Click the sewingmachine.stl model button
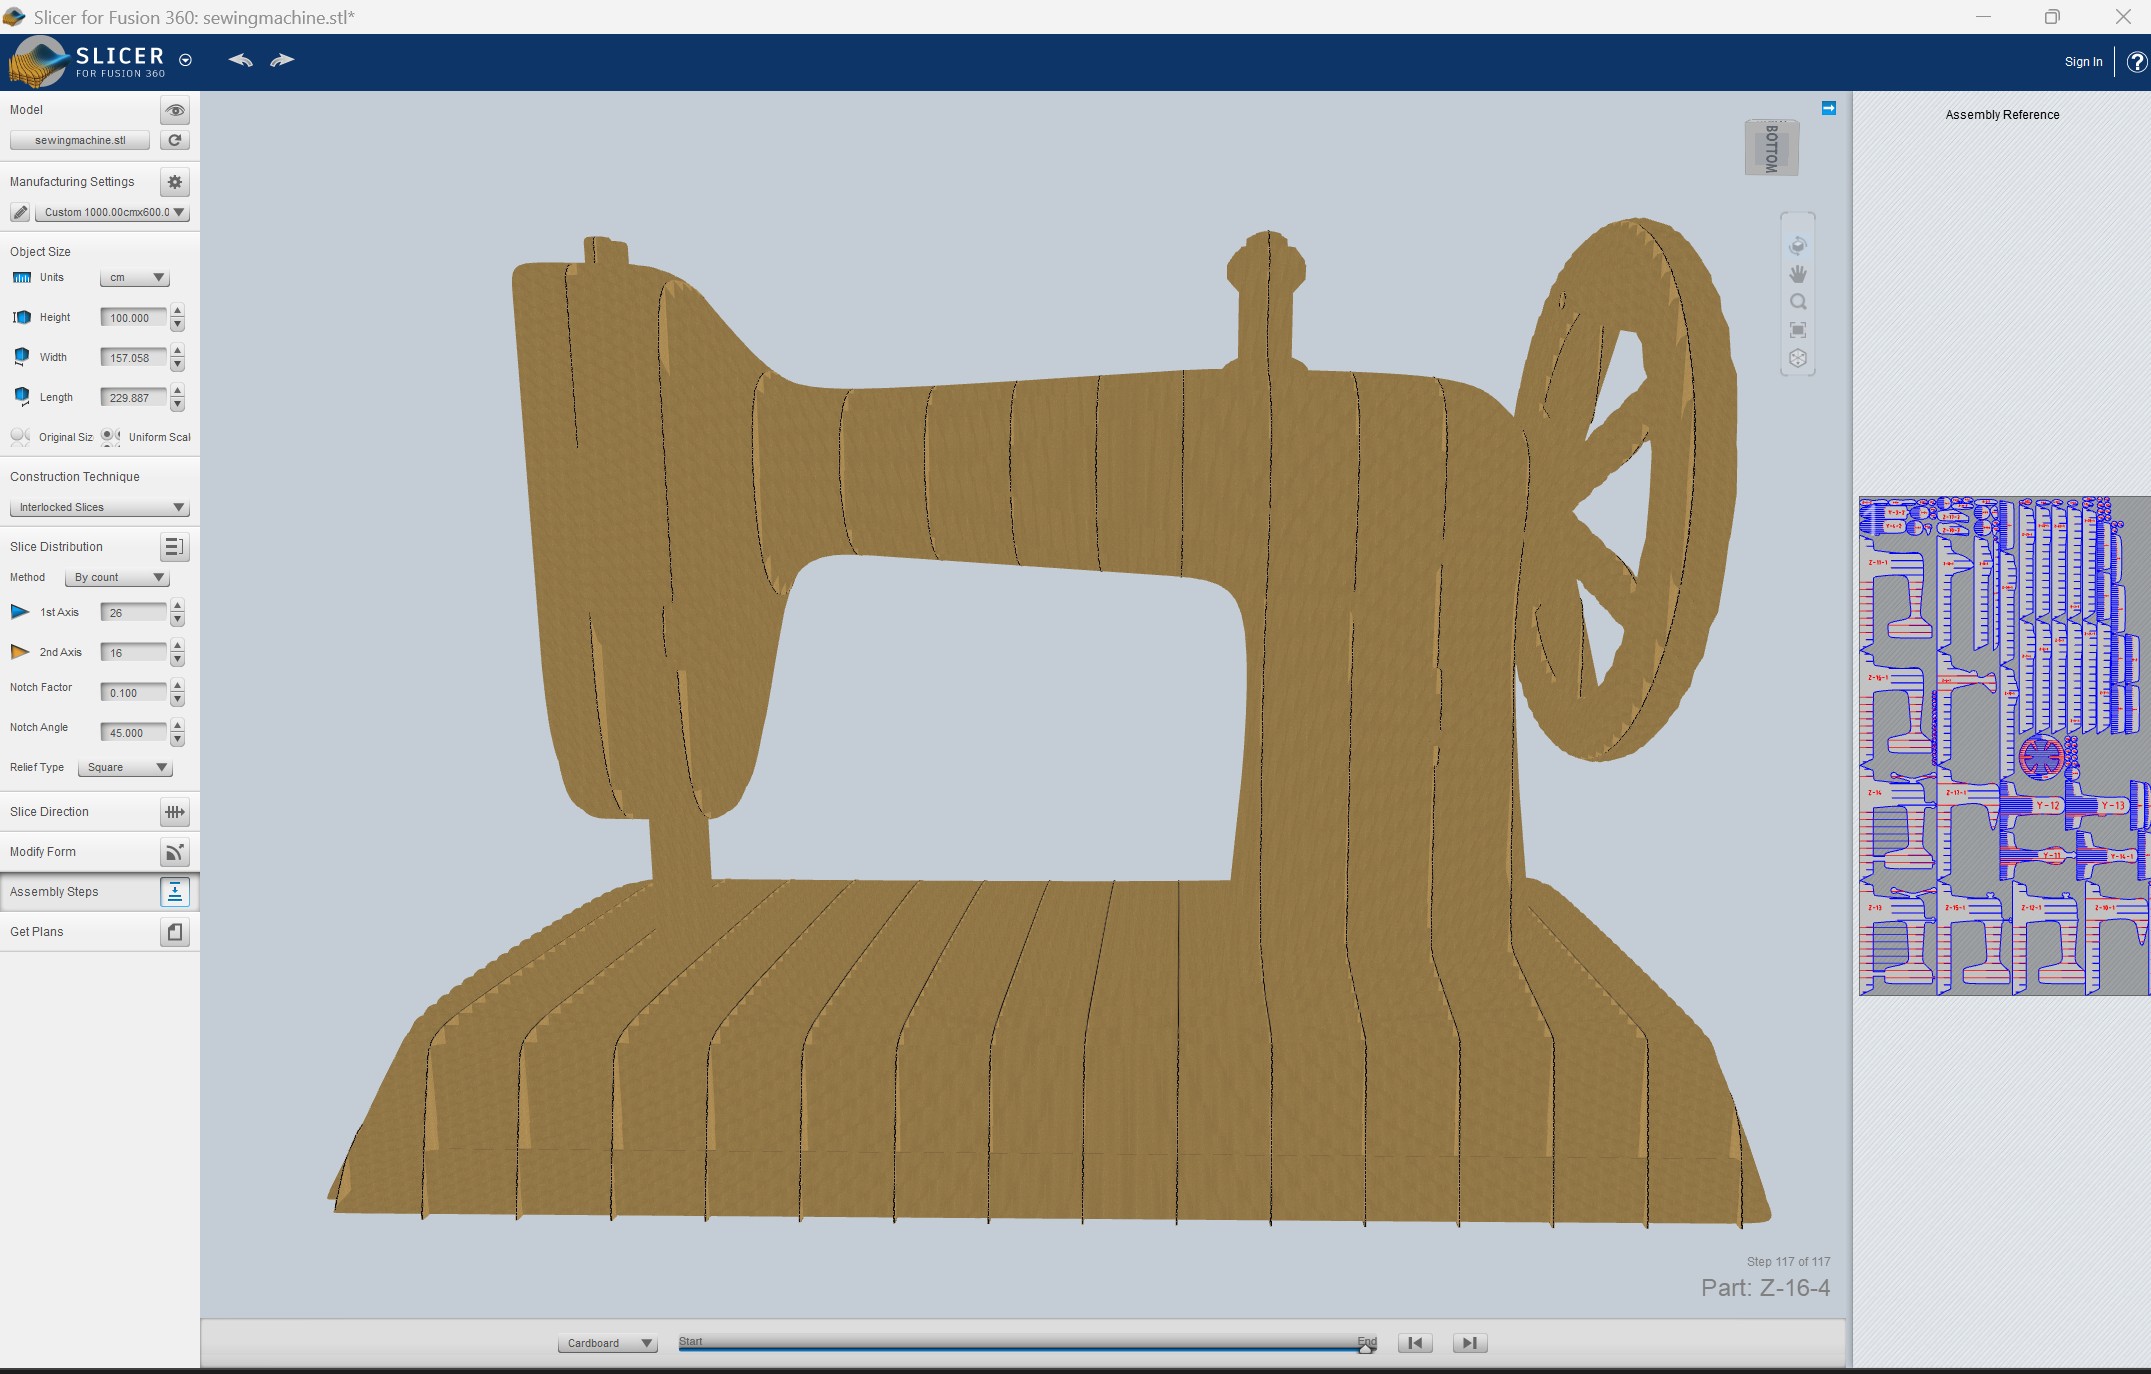The image size is (2151, 1374). (80, 140)
